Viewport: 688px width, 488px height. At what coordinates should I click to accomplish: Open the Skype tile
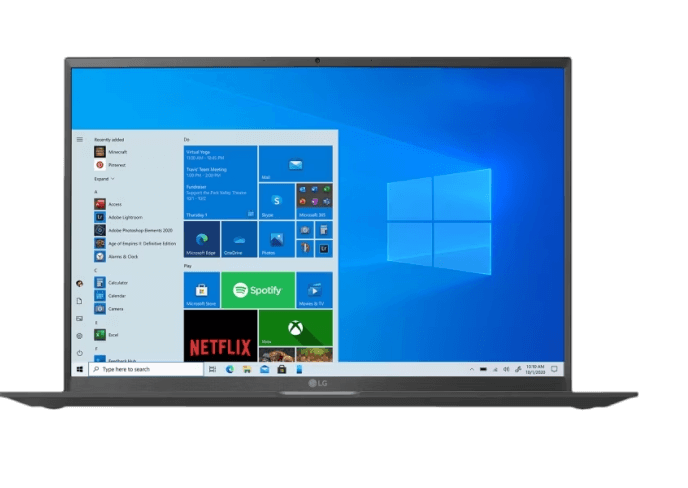(276, 200)
